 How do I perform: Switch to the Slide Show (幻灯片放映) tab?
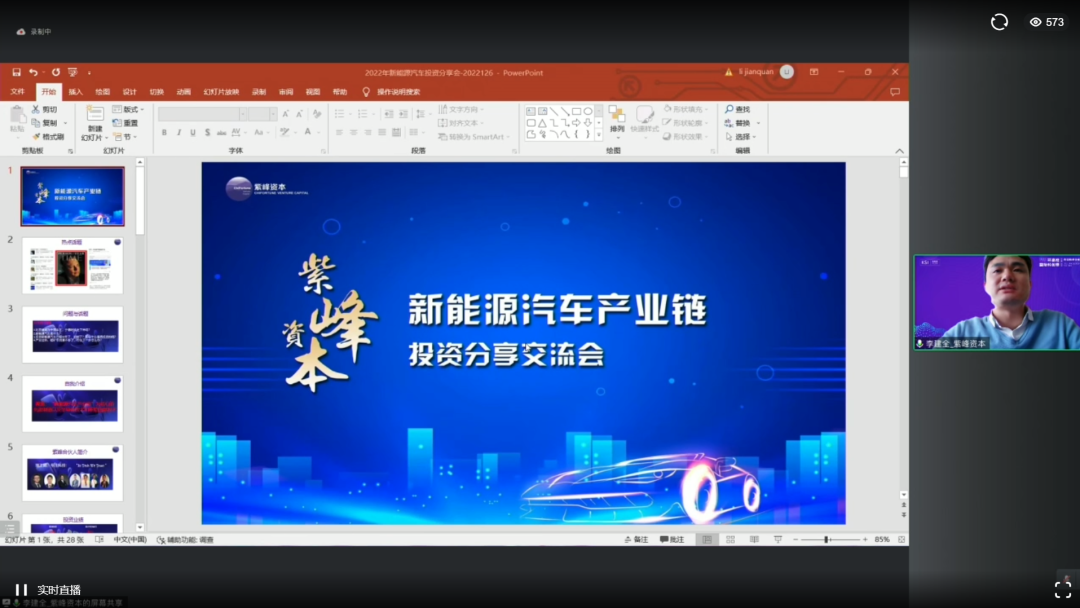[x=221, y=92]
